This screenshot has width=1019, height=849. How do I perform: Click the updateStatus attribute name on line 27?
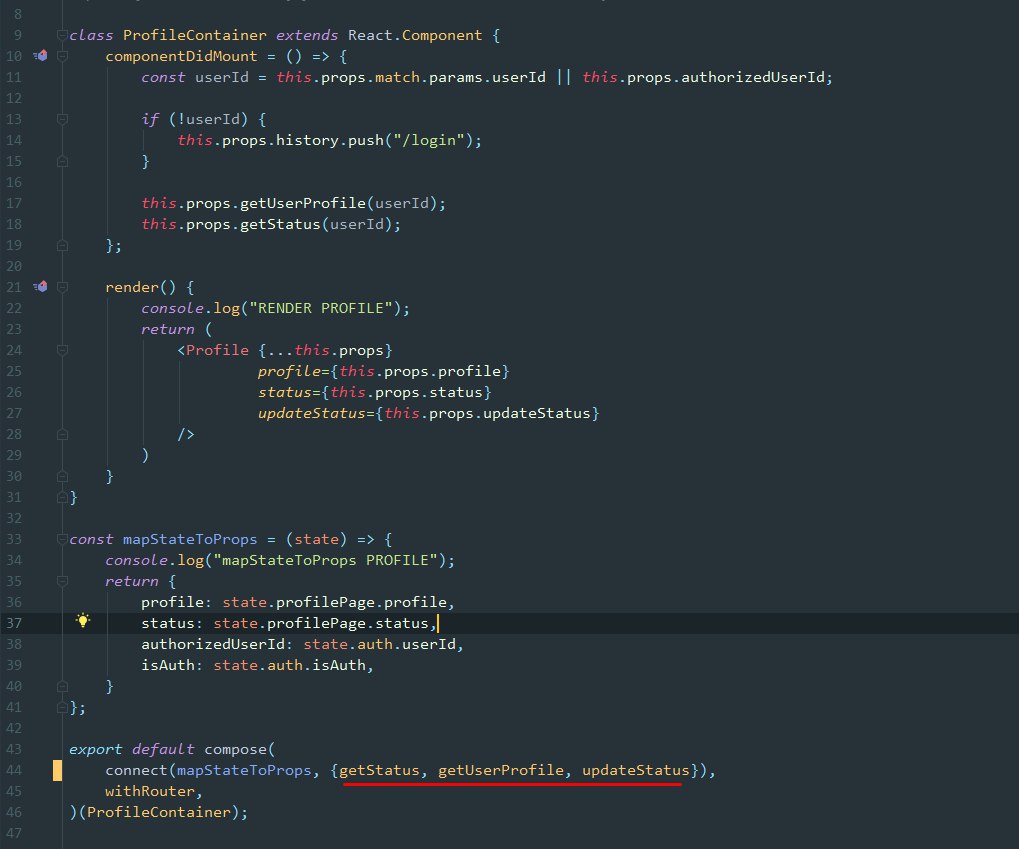(x=312, y=413)
